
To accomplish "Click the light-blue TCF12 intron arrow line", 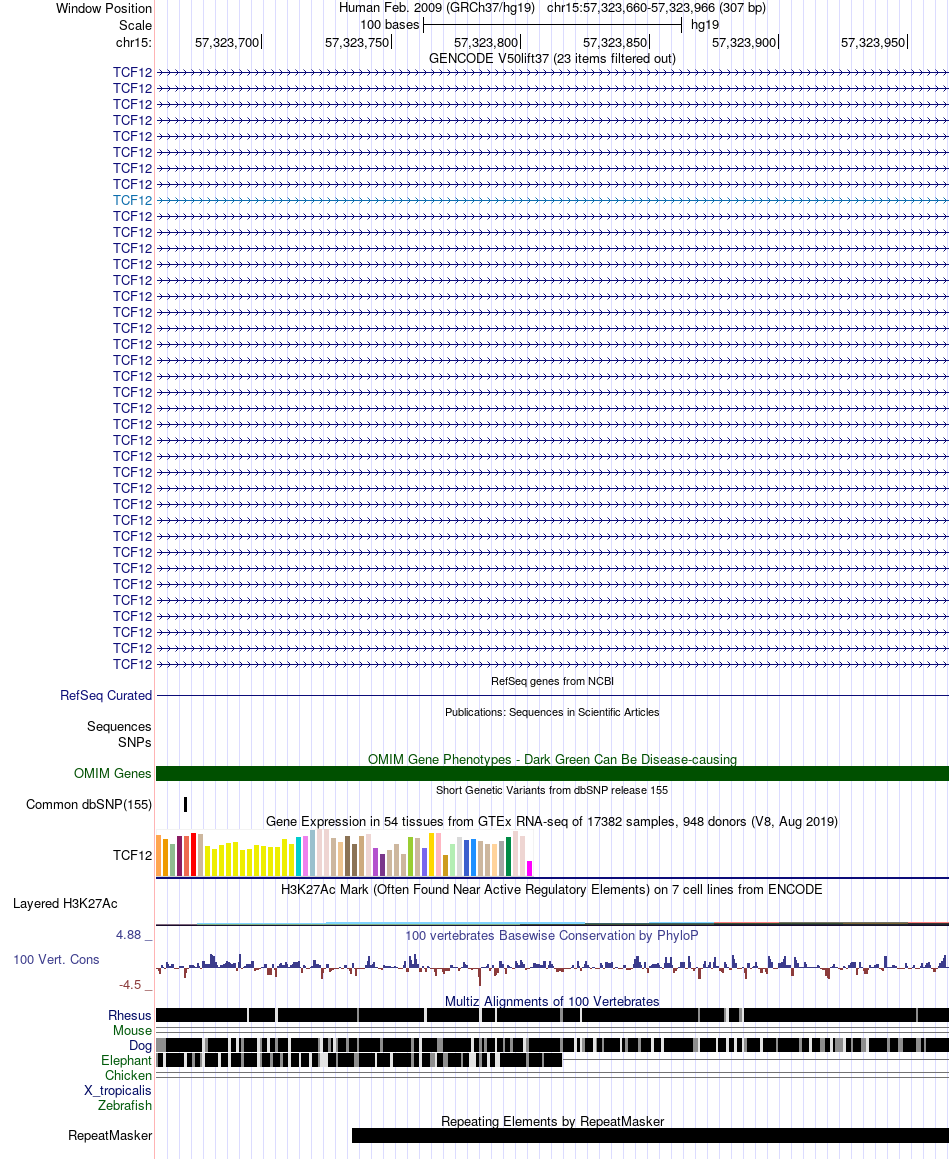I will [x=552, y=200].
